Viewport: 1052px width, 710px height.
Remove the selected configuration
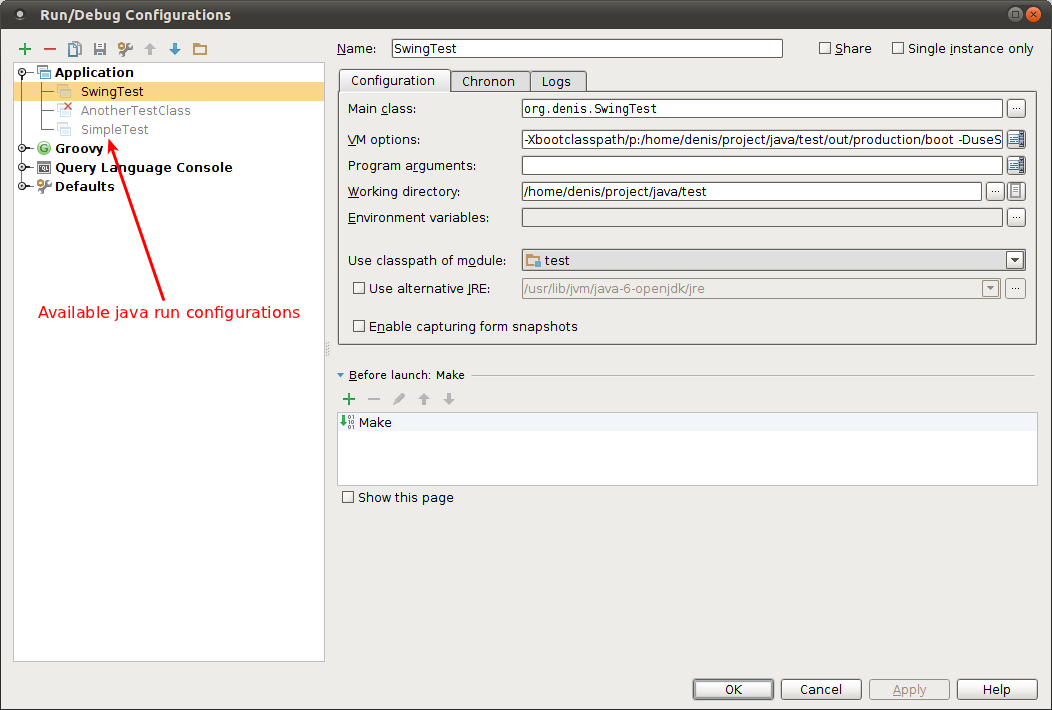(x=49, y=48)
